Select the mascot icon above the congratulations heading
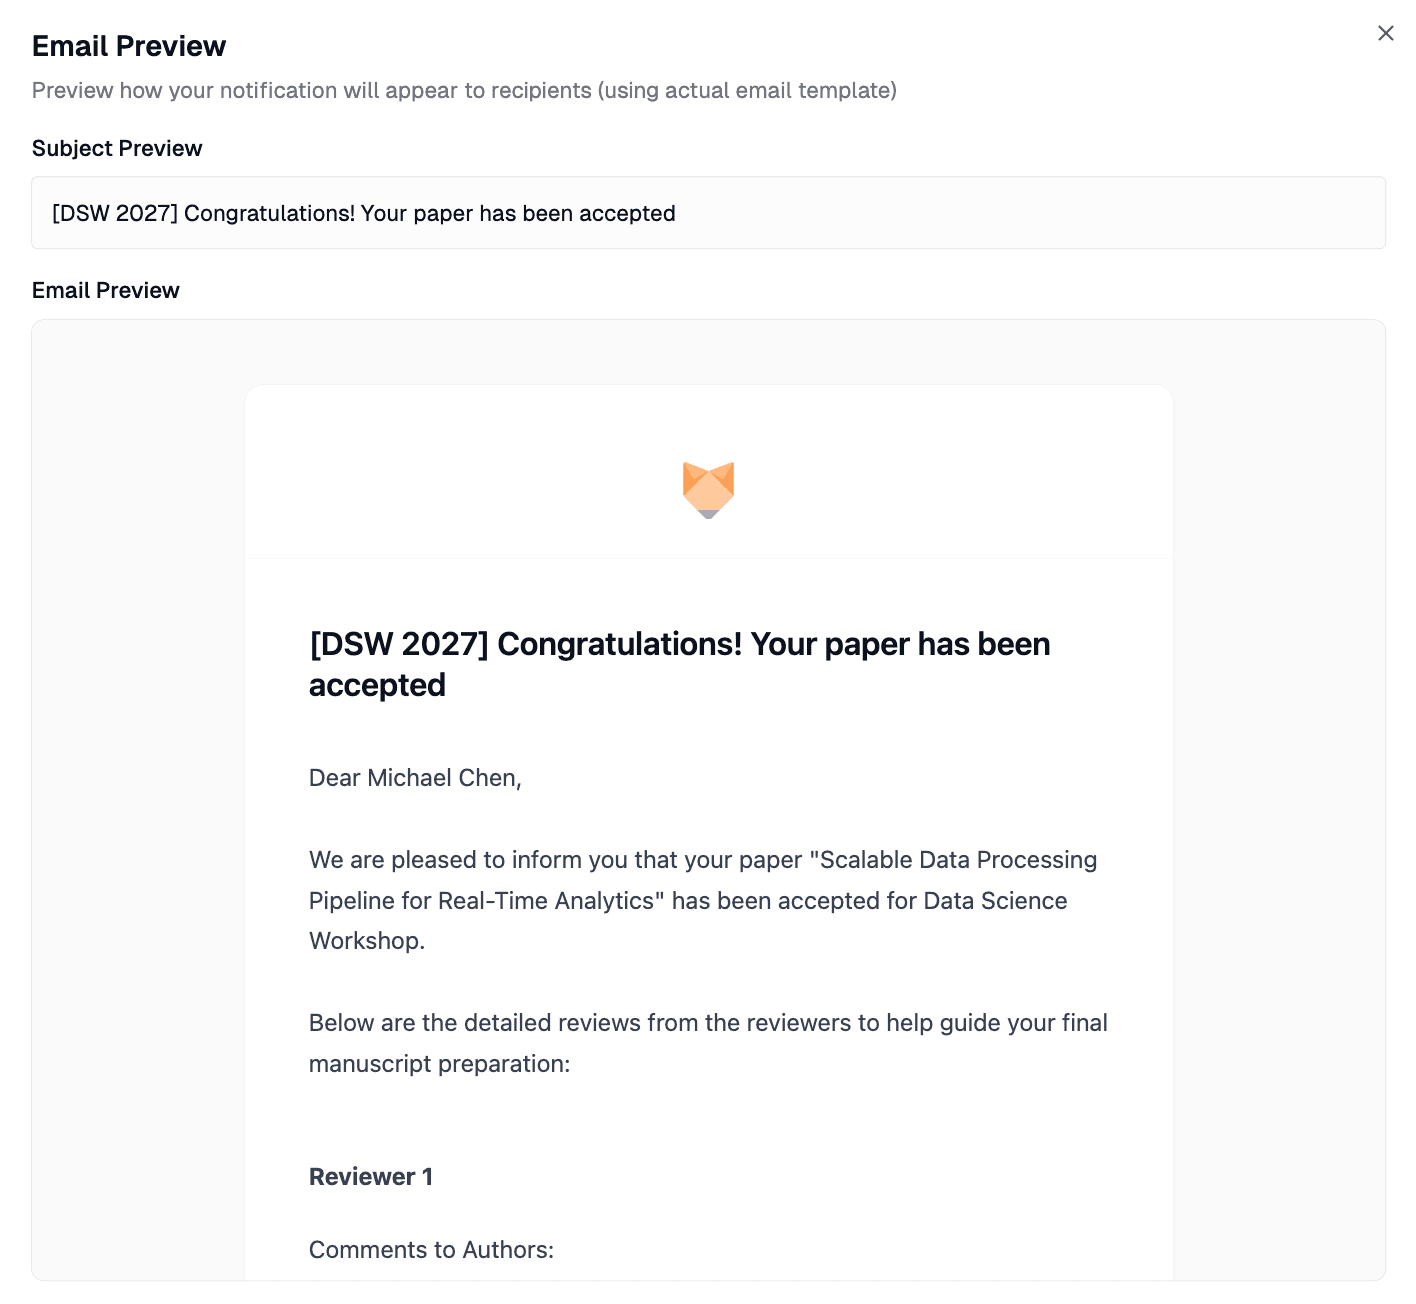The width and height of the screenshot is (1416, 1304). (709, 490)
